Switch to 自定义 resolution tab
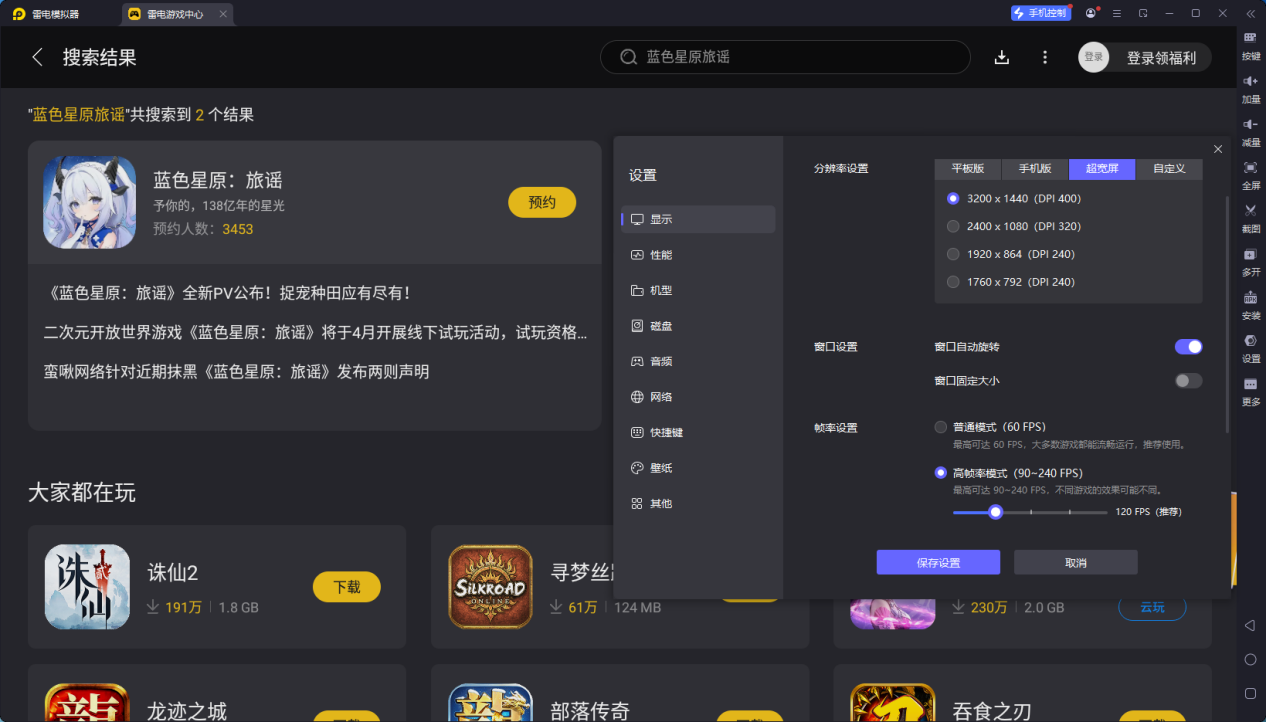This screenshot has height=722, width=1266. [1169, 169]
